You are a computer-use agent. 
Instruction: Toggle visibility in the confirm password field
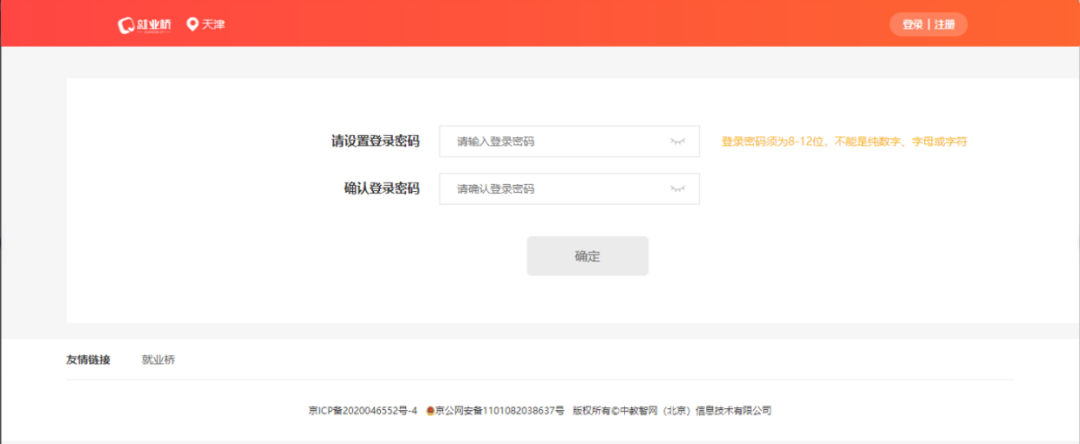(677, 189)
